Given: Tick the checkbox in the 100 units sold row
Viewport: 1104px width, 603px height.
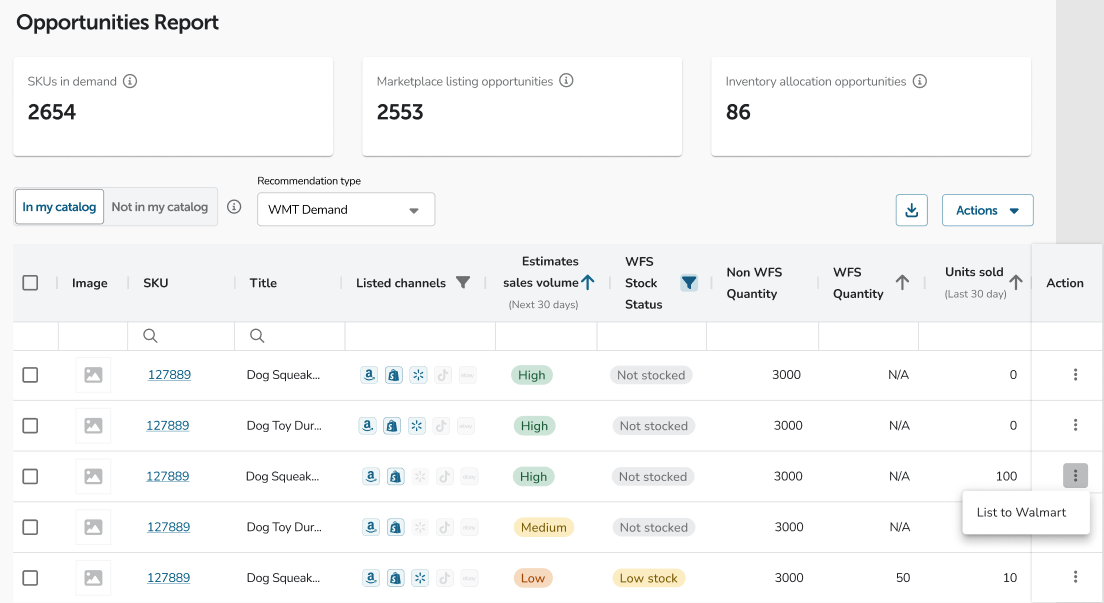Looking at the screenshot, I should point(30,476).
